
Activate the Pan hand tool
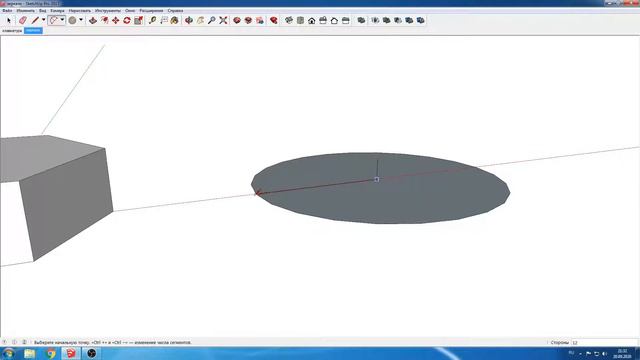tap(200, 20)
